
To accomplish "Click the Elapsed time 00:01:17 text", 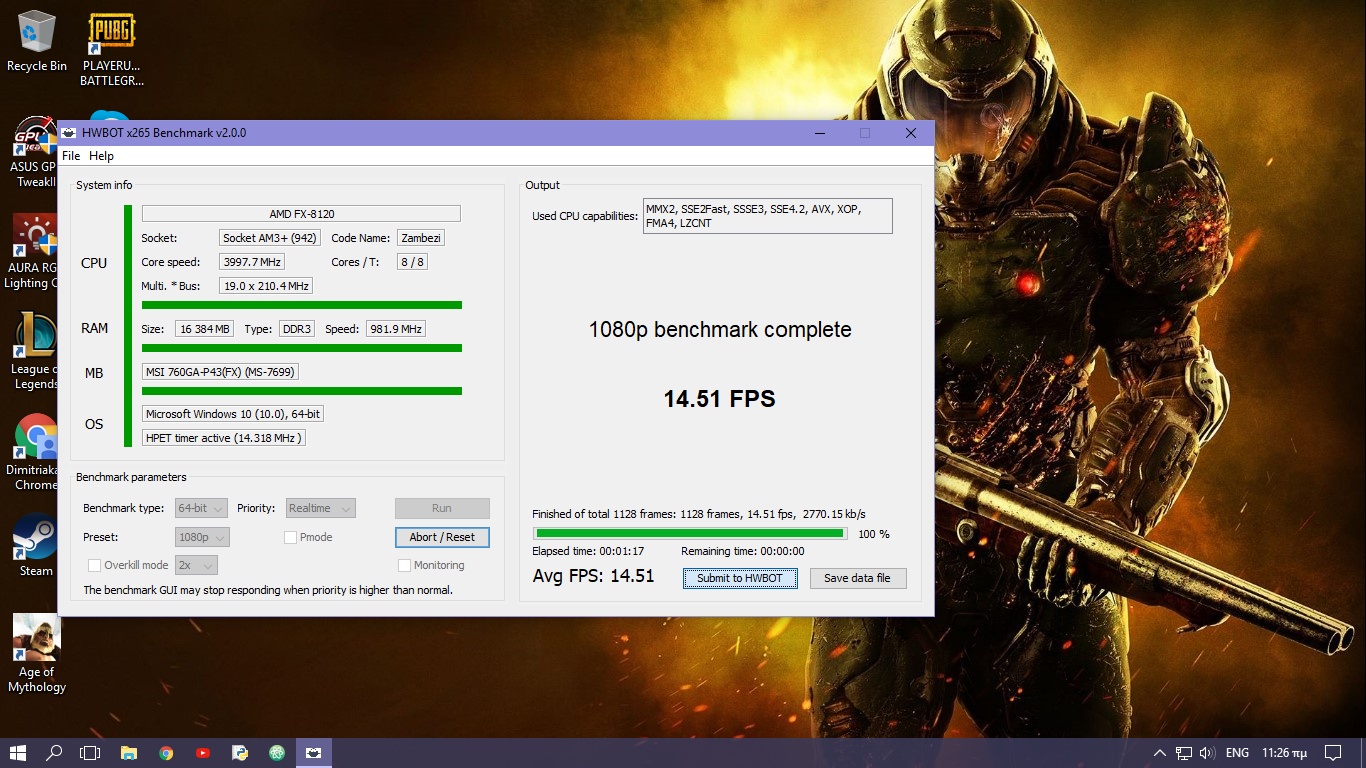I will (588, 552).
